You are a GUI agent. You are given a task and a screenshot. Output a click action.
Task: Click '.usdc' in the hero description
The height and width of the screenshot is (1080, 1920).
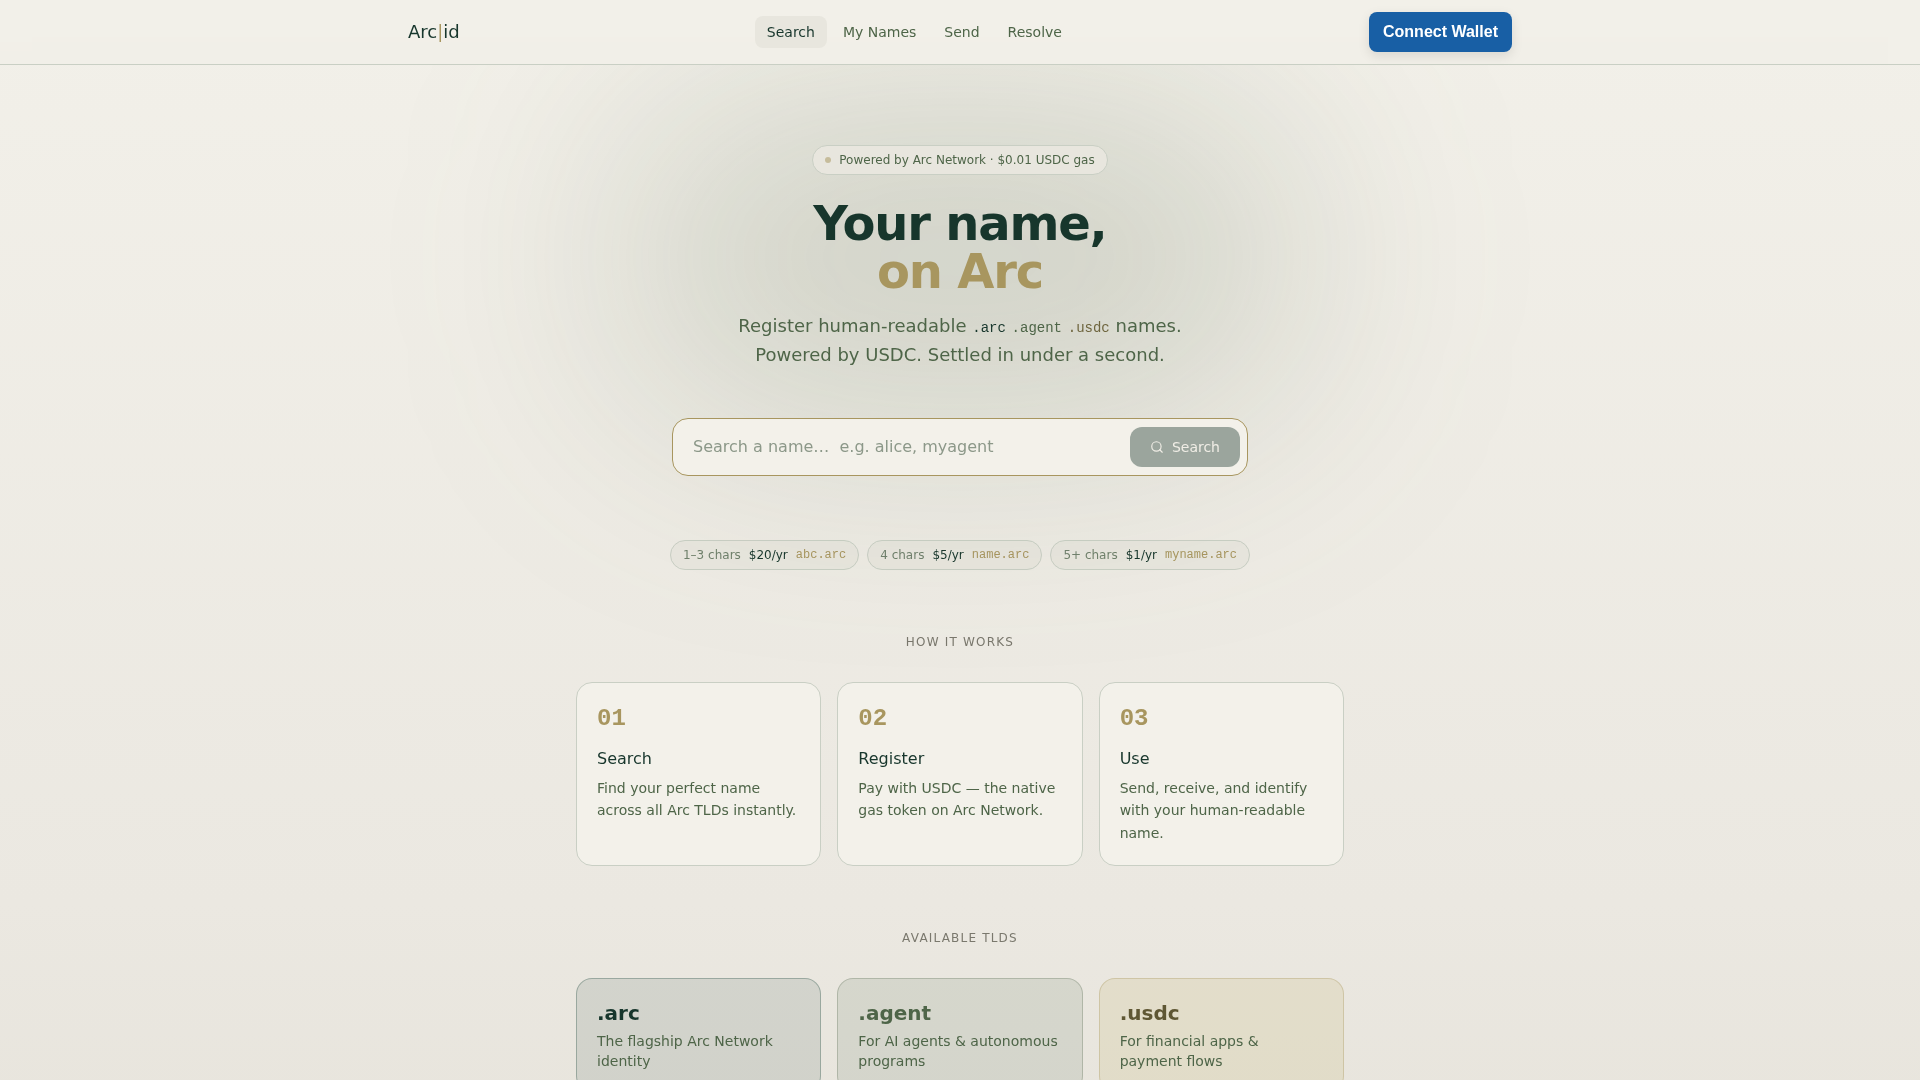tap(1088, 328)
